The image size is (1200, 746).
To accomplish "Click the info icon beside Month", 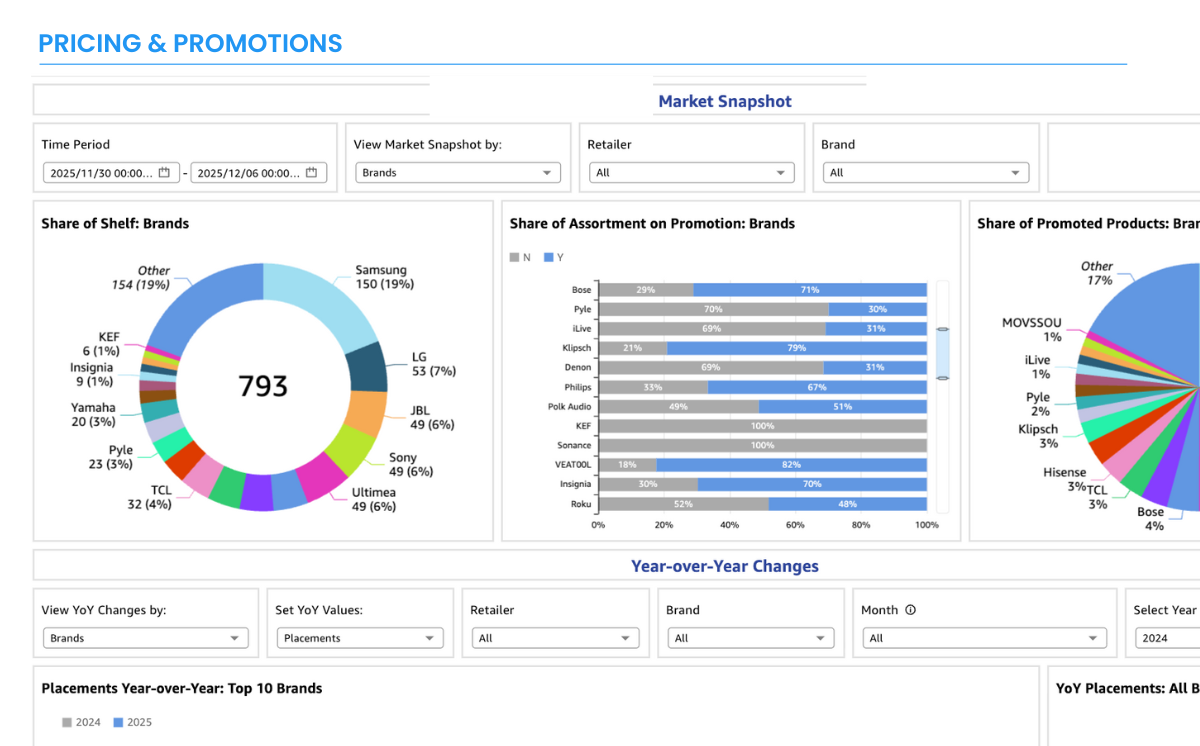I will pos(910,610).
